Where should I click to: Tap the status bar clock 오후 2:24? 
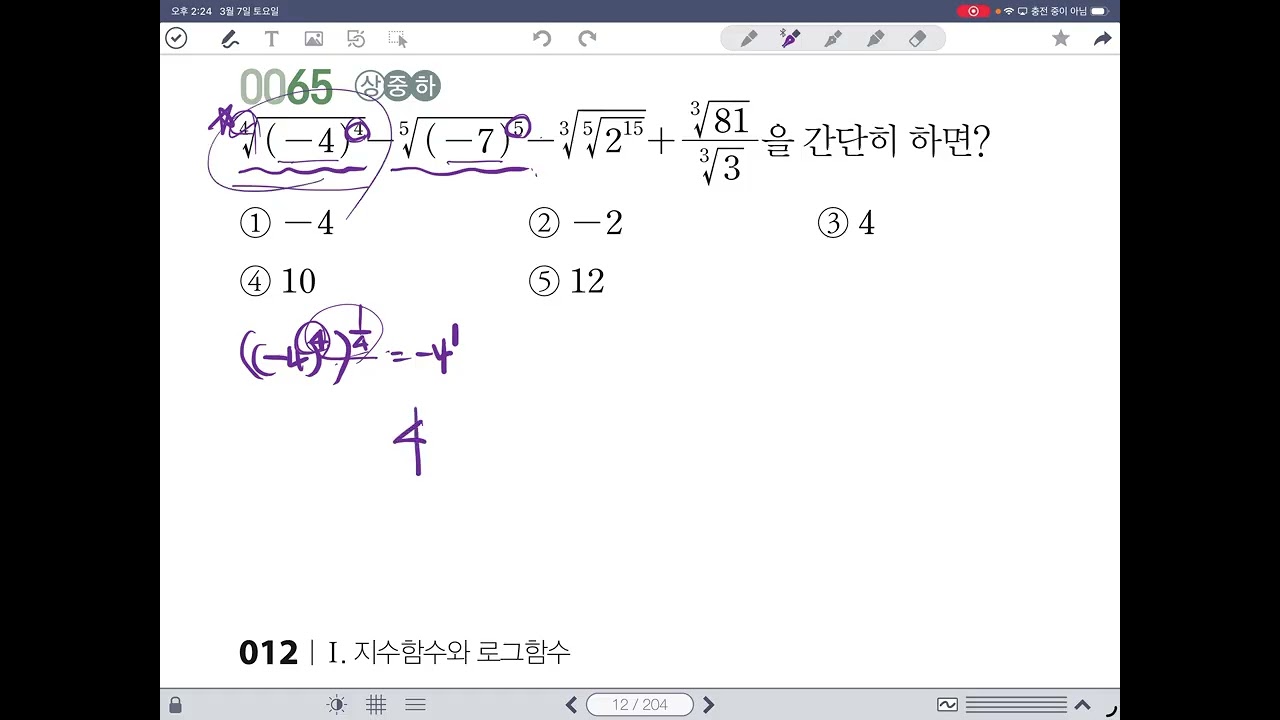190,11
